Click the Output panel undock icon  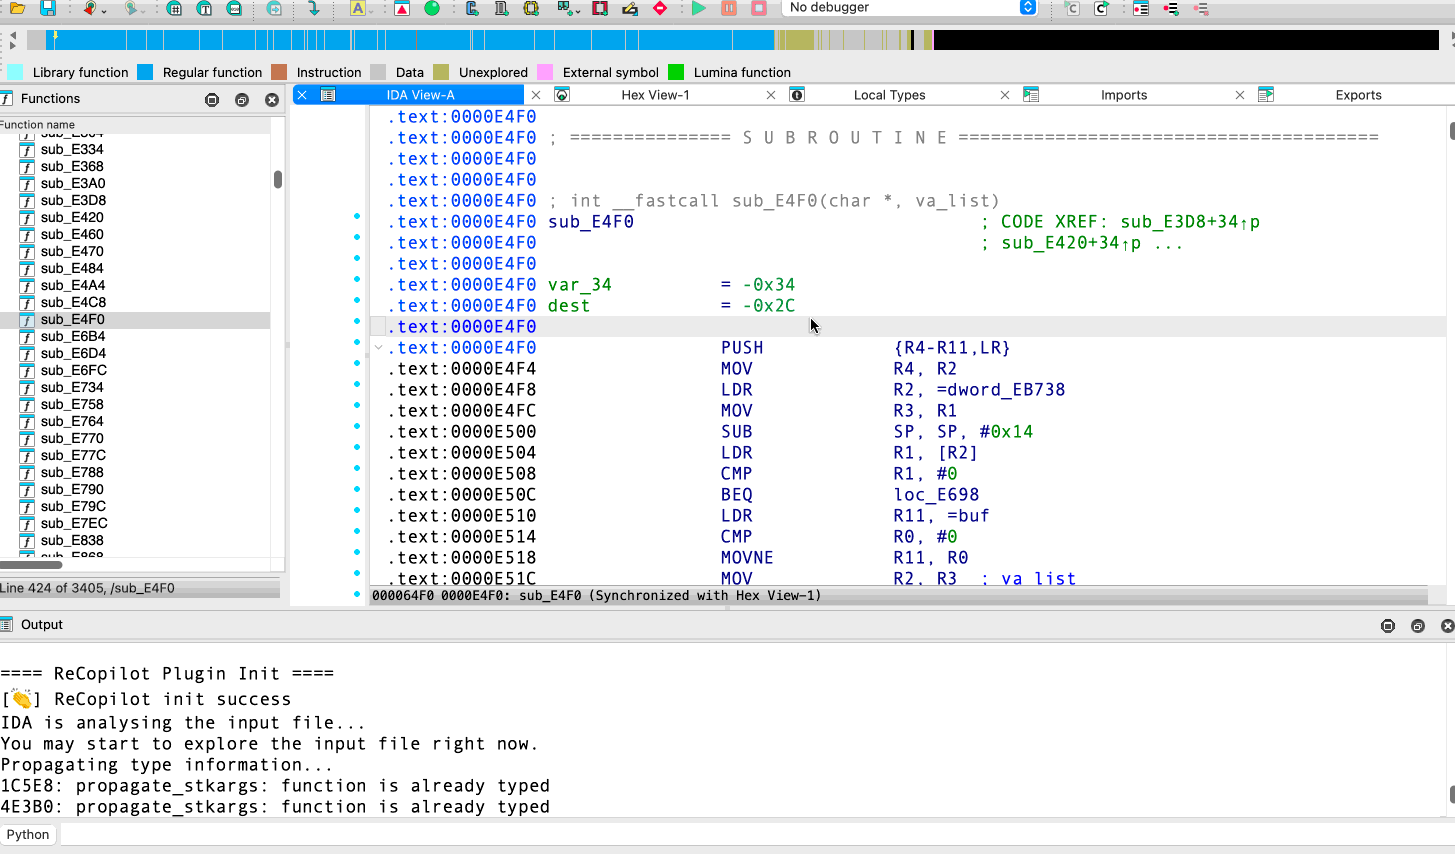[1418, 626]
